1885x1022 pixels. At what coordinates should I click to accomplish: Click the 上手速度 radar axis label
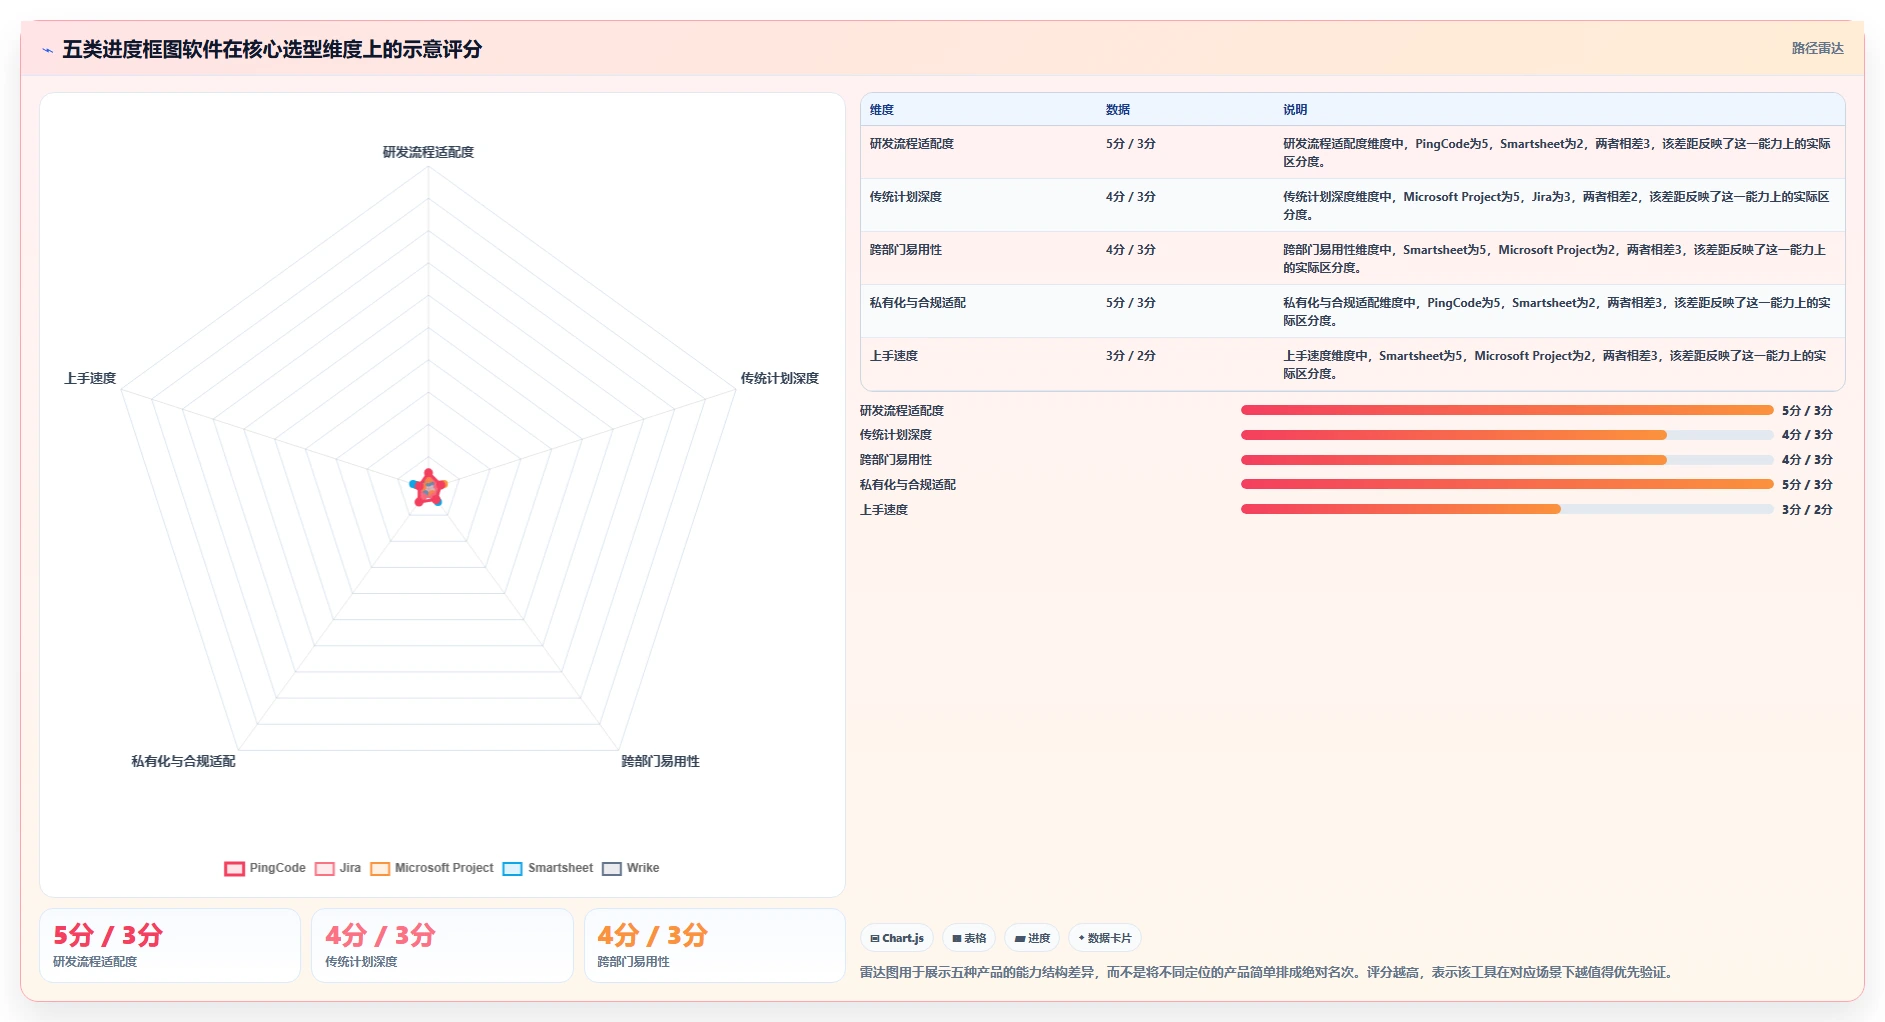[90, 378]
